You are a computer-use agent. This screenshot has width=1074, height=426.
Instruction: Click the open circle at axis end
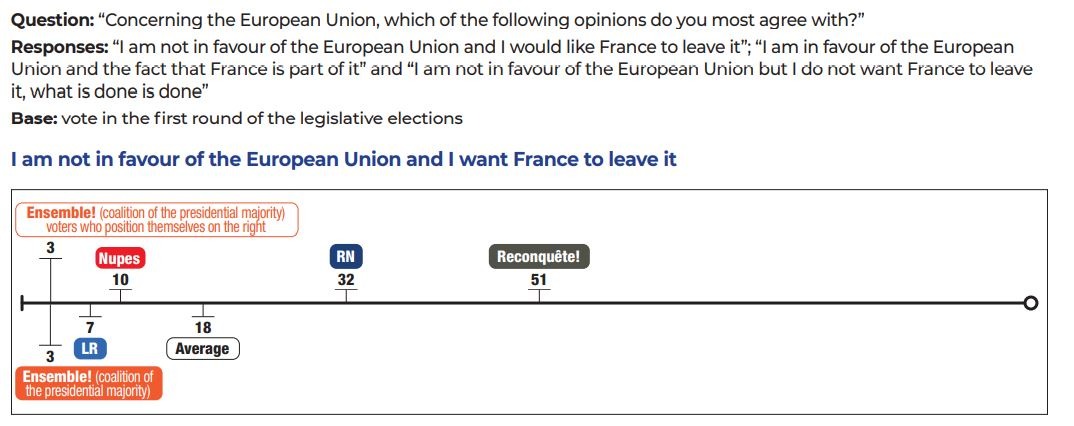point(1031,303)
